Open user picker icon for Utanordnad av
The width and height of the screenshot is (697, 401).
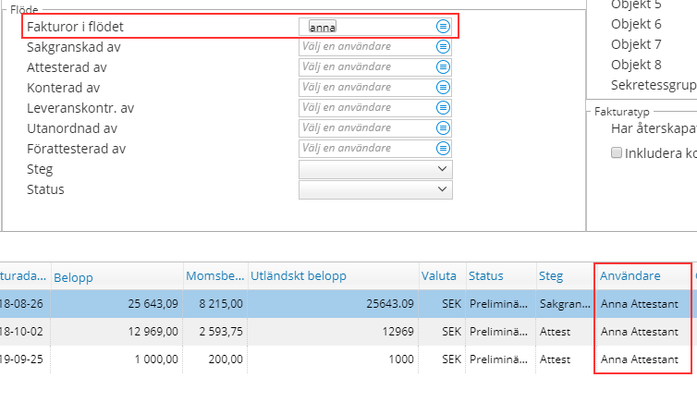tap(443, 128)
